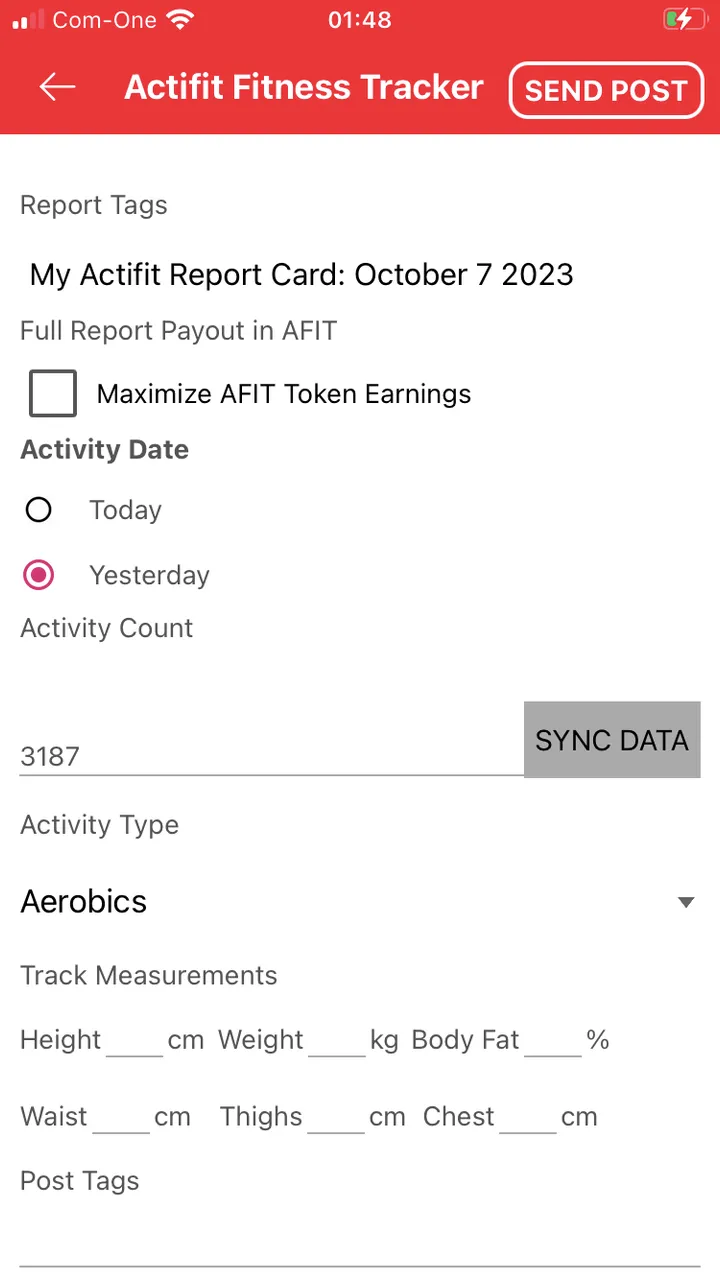Tap the back arrow icon

58,88
